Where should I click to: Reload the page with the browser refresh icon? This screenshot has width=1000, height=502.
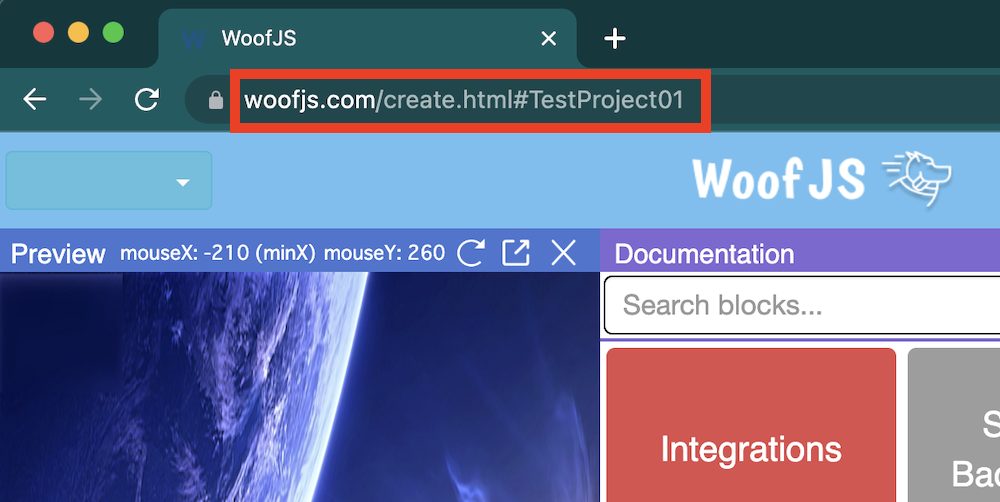coord(147,100)
